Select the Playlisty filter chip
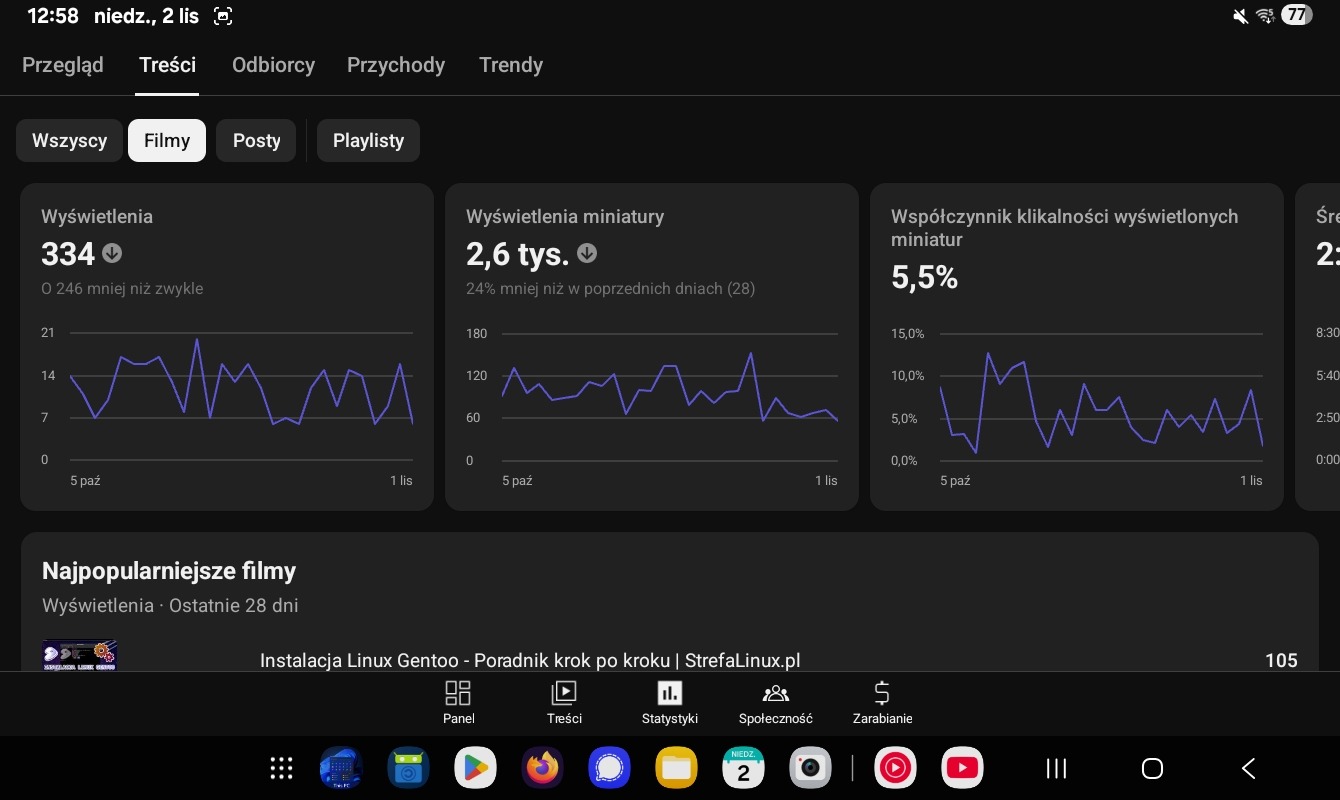Viewport: 1340px width, 800px height. coord(368,141)
